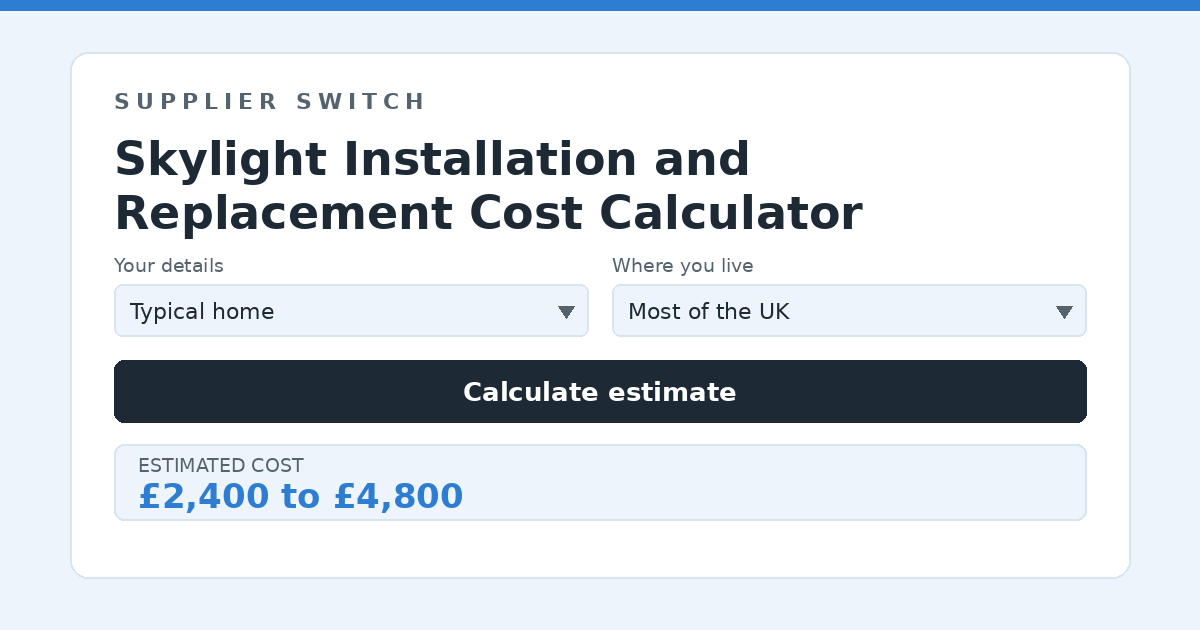Viewport: 1200px width, 630px height.
Task: Click the estimated cost result box
Action: click(600, 482)
